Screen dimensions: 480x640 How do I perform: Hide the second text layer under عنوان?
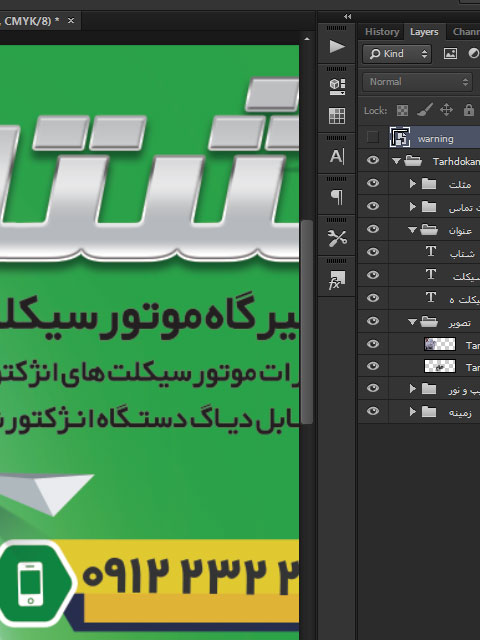[x=373, y=275]
